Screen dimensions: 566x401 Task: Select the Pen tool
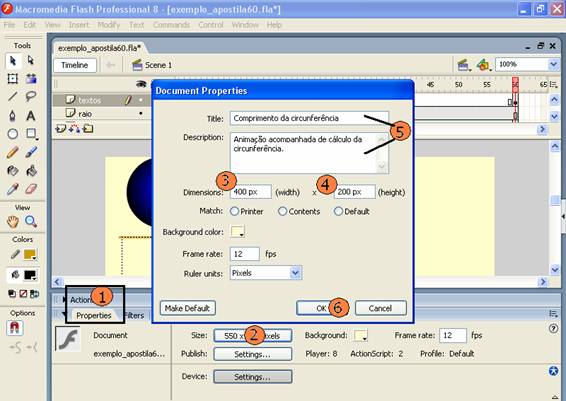13,115
